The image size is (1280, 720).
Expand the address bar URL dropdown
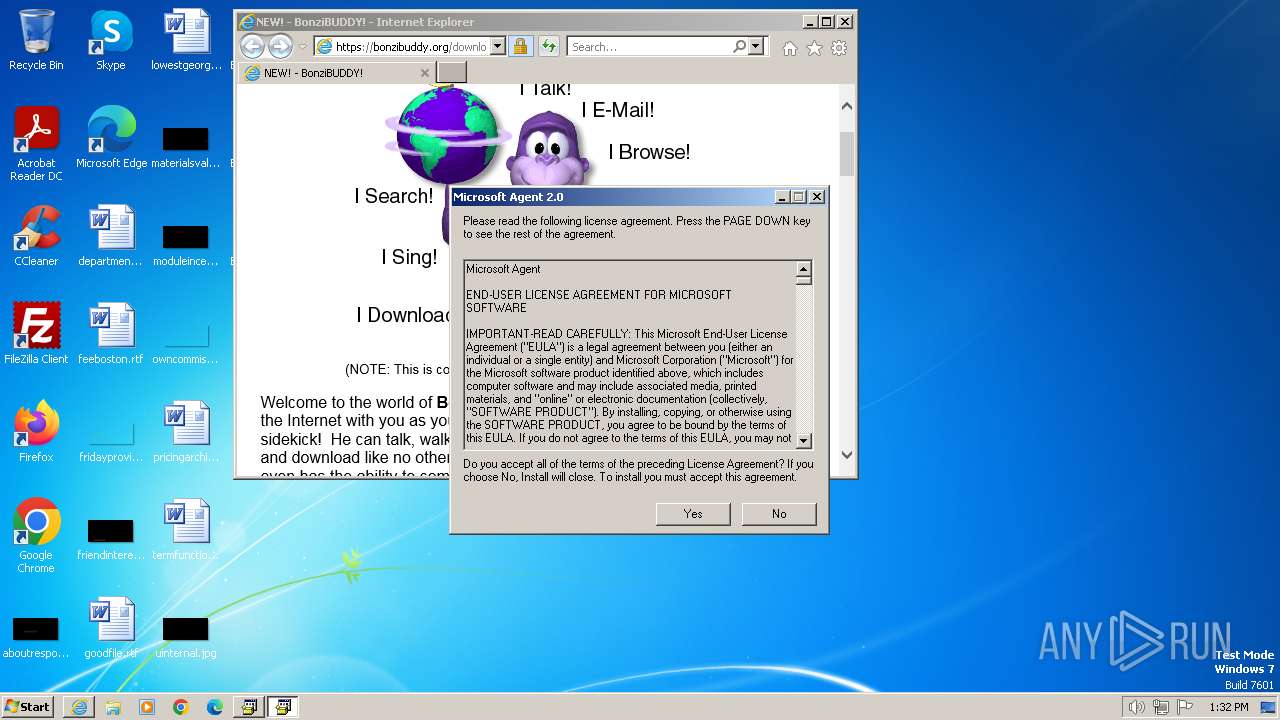coord(498,46)
